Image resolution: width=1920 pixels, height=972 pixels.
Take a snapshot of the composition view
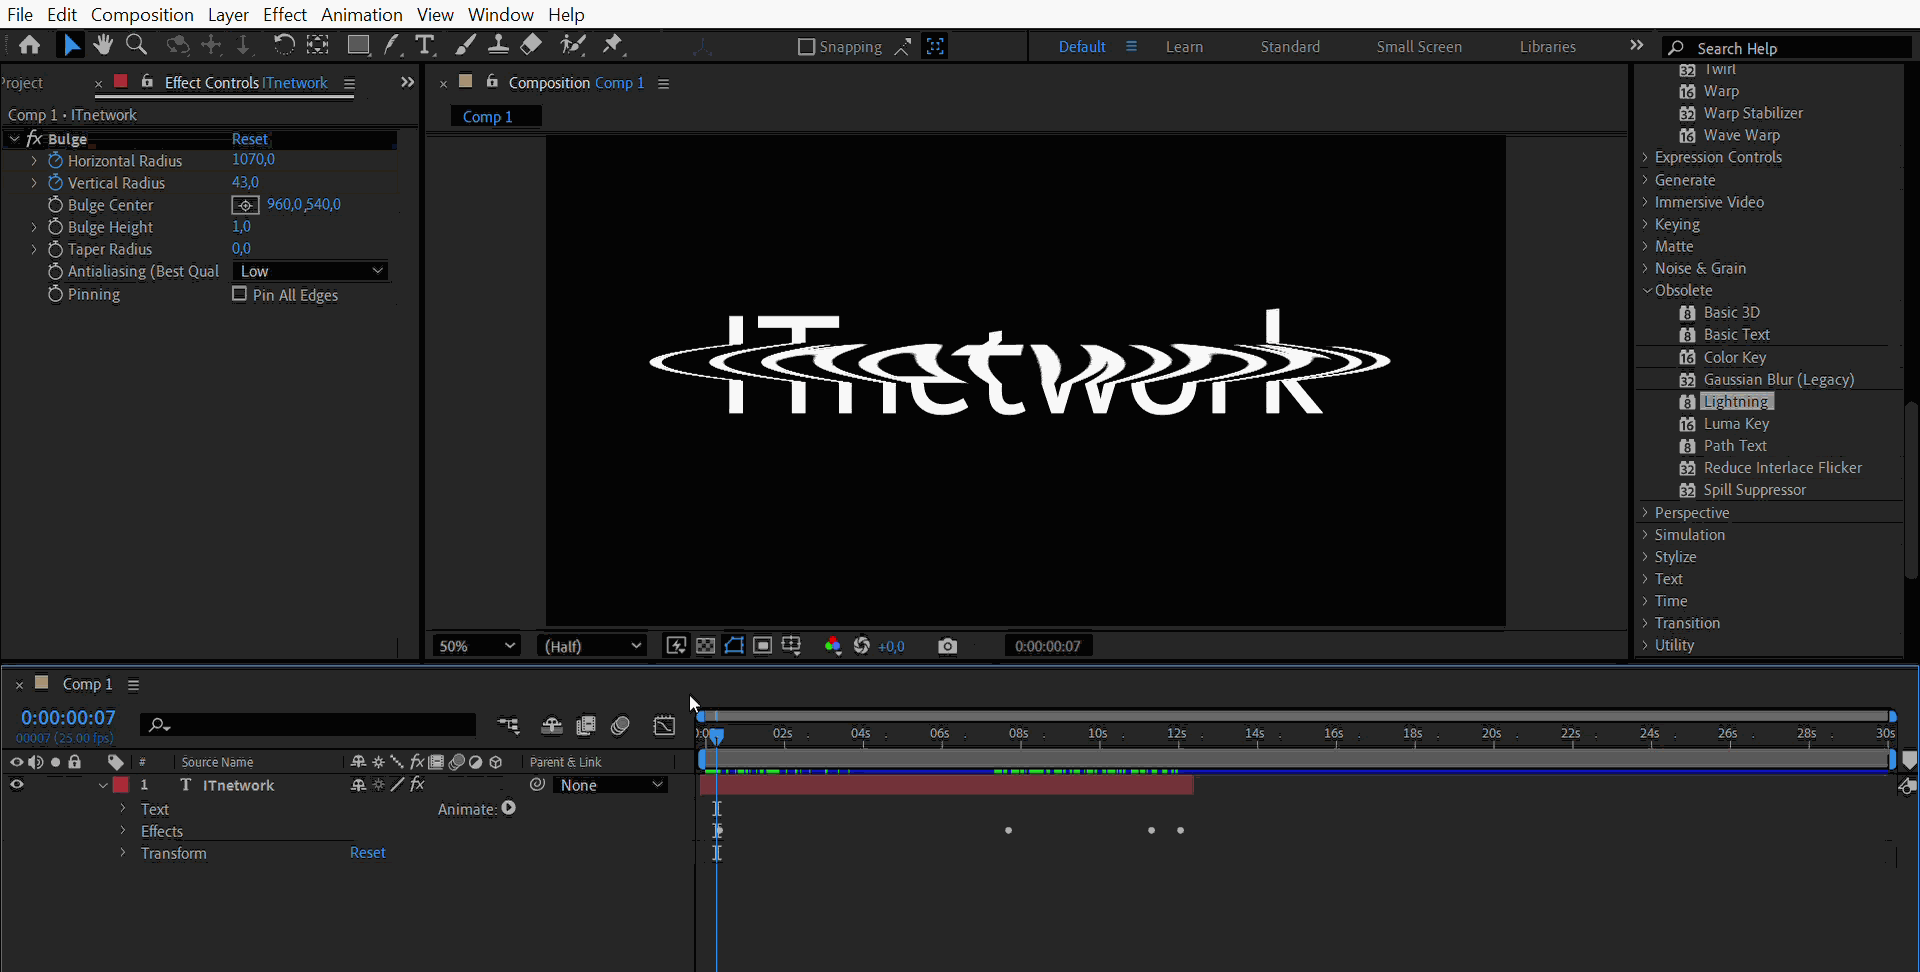coord(948,646)
